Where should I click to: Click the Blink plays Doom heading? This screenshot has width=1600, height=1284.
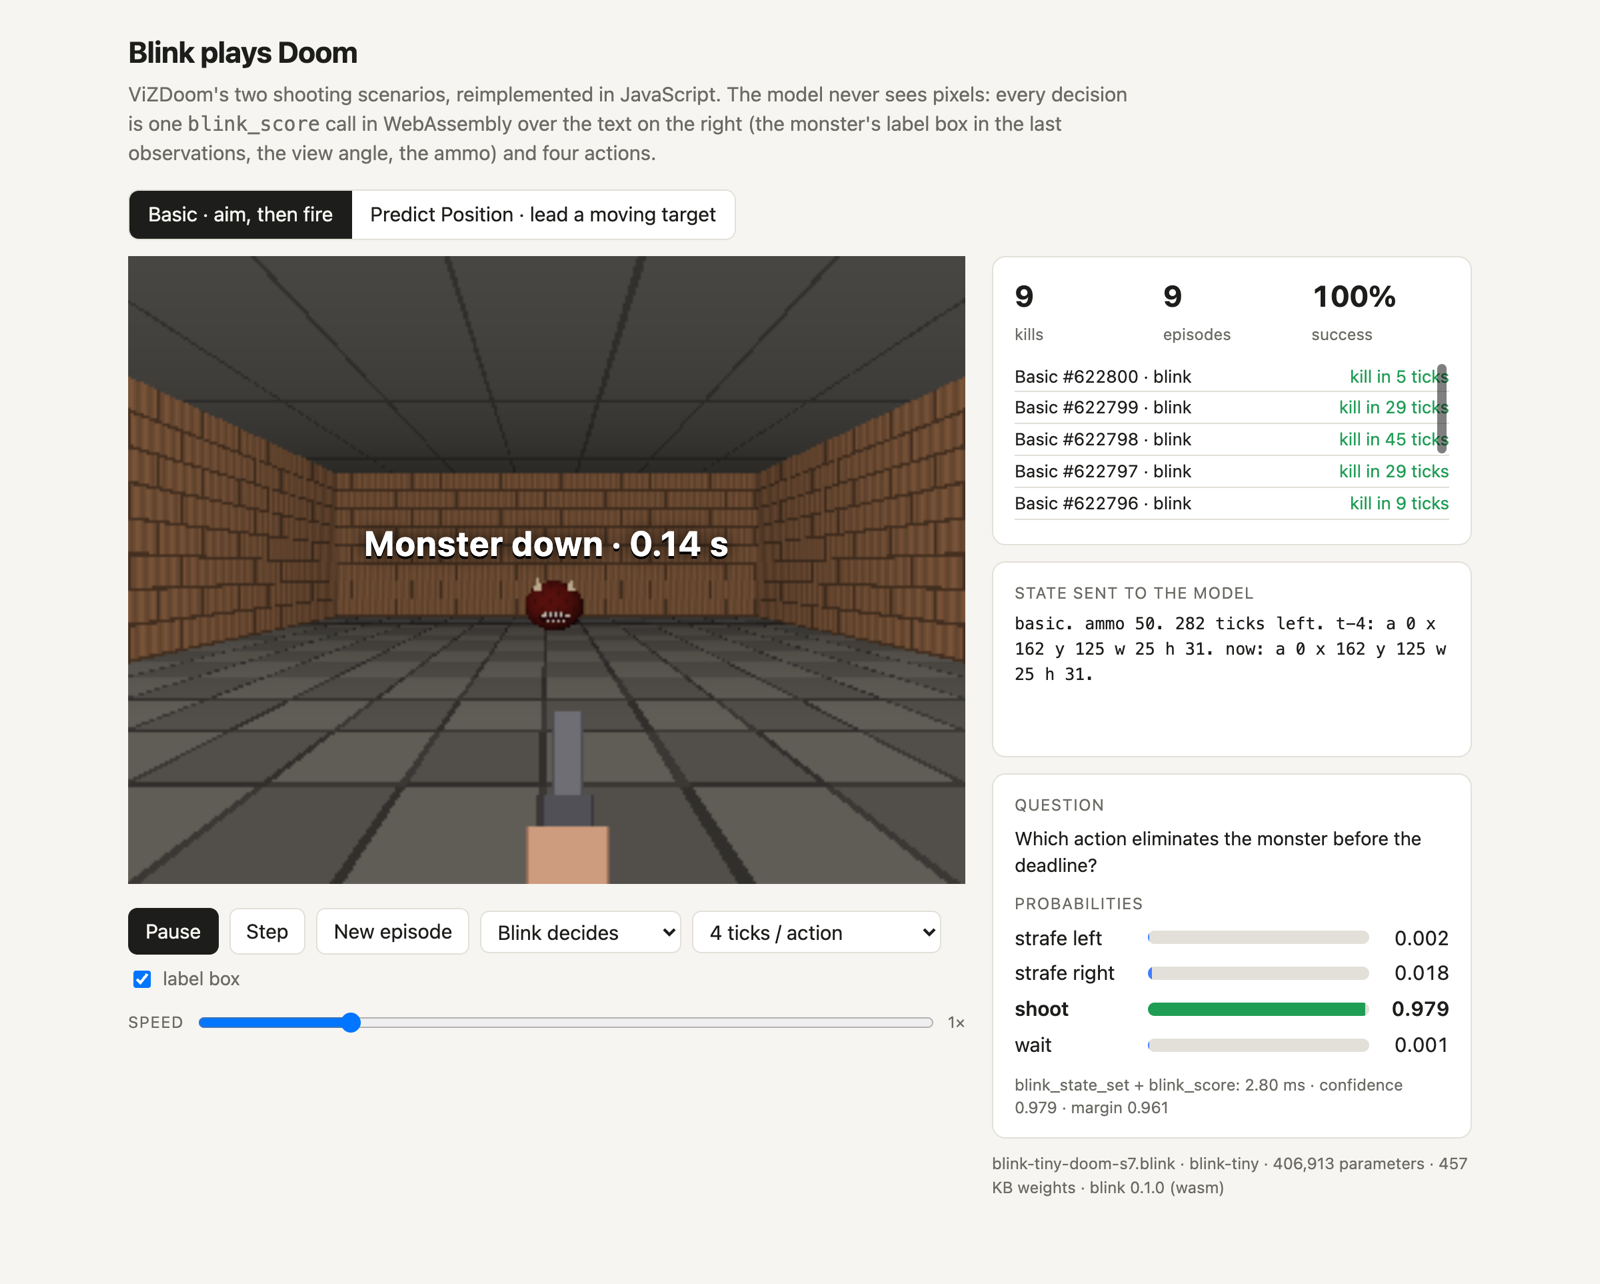(x=243, y=53)
